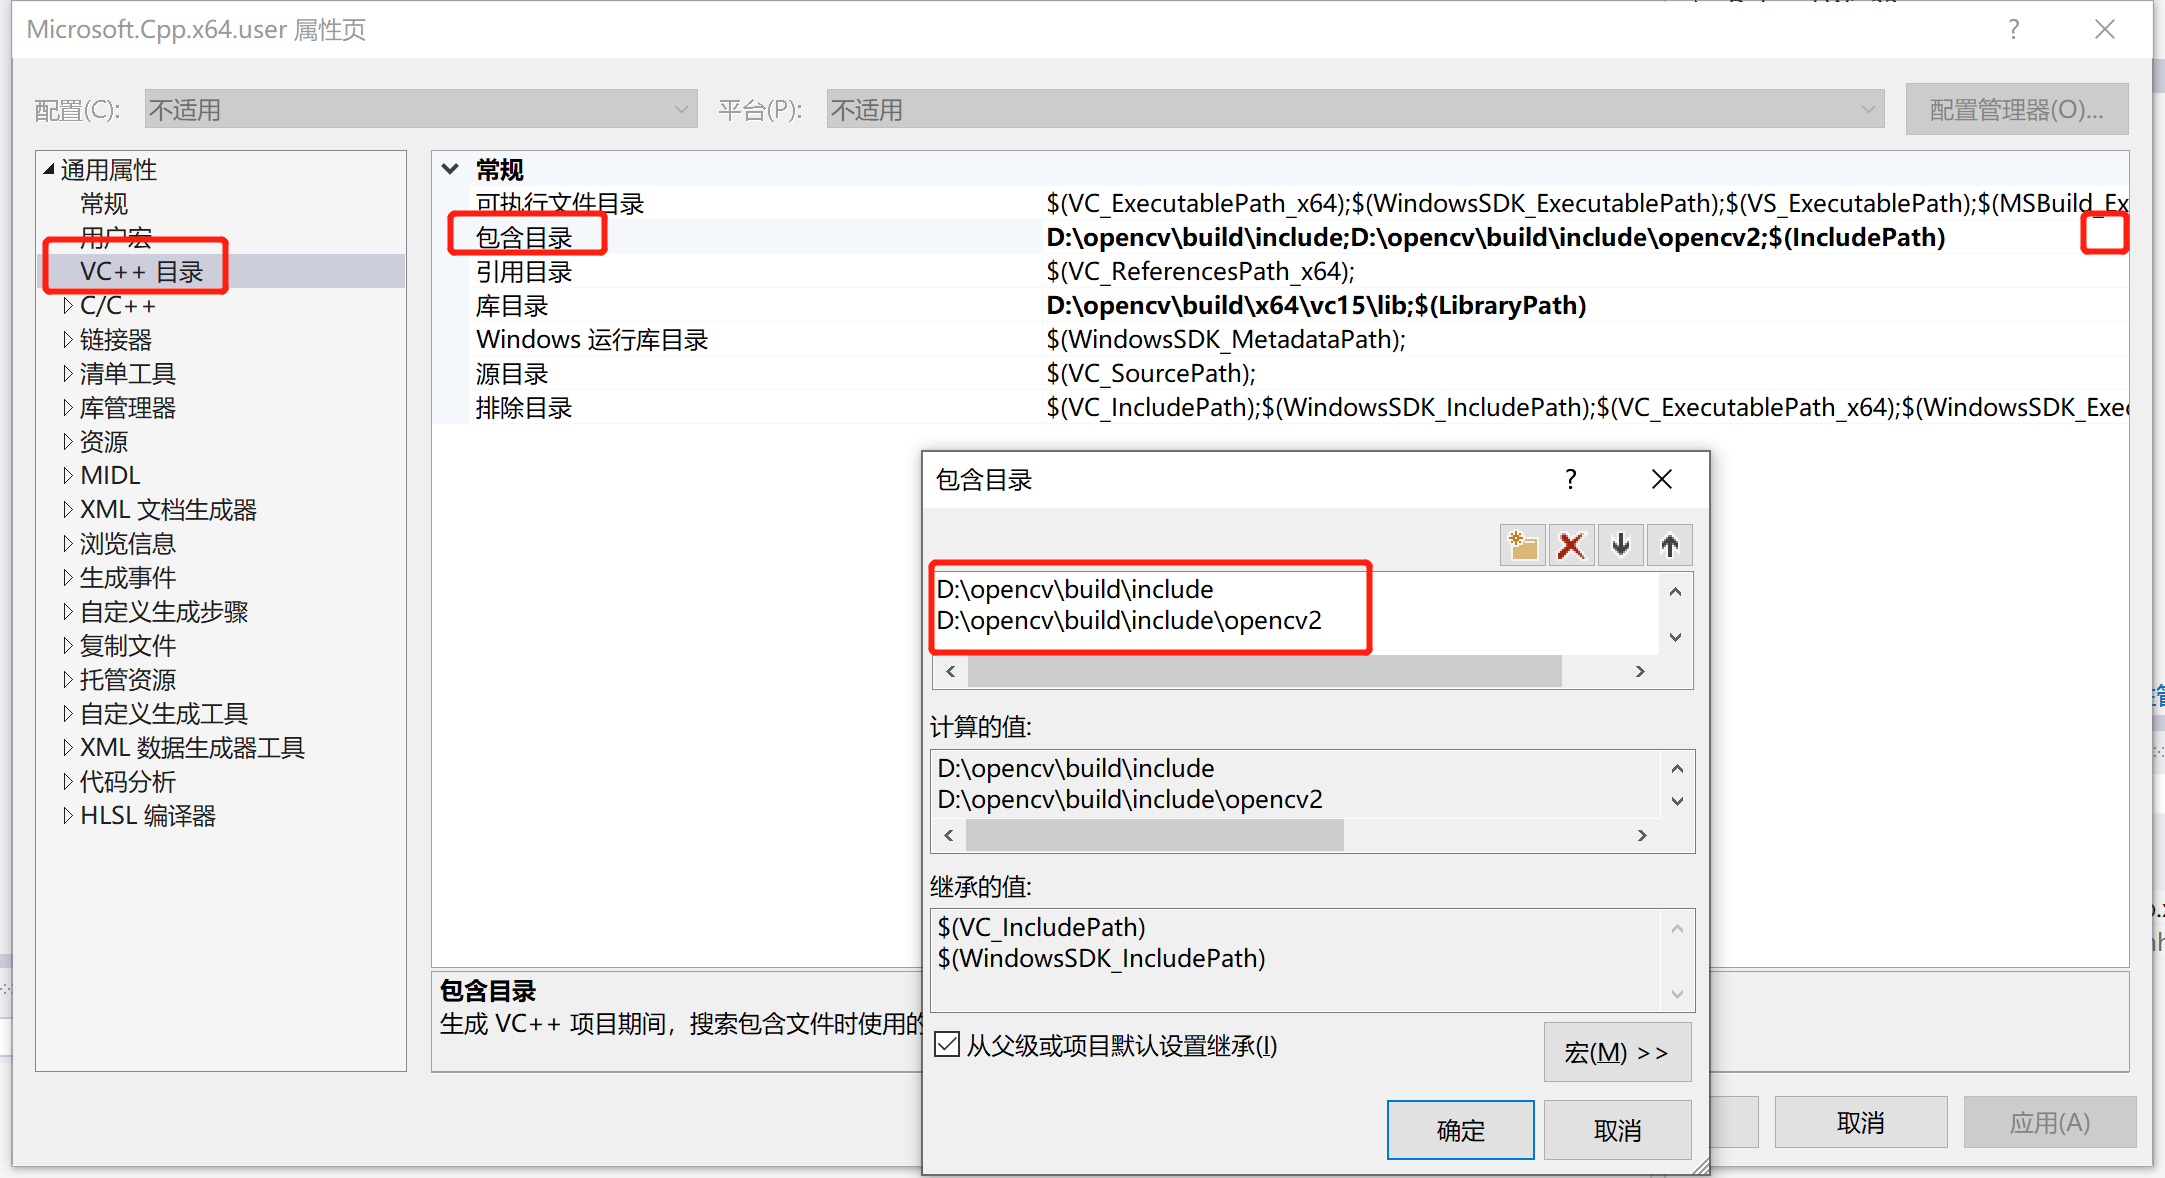Screen dimensions: 2165x1178
Task: Collapse the 通用属性 tree root
Action: (48, 170)
